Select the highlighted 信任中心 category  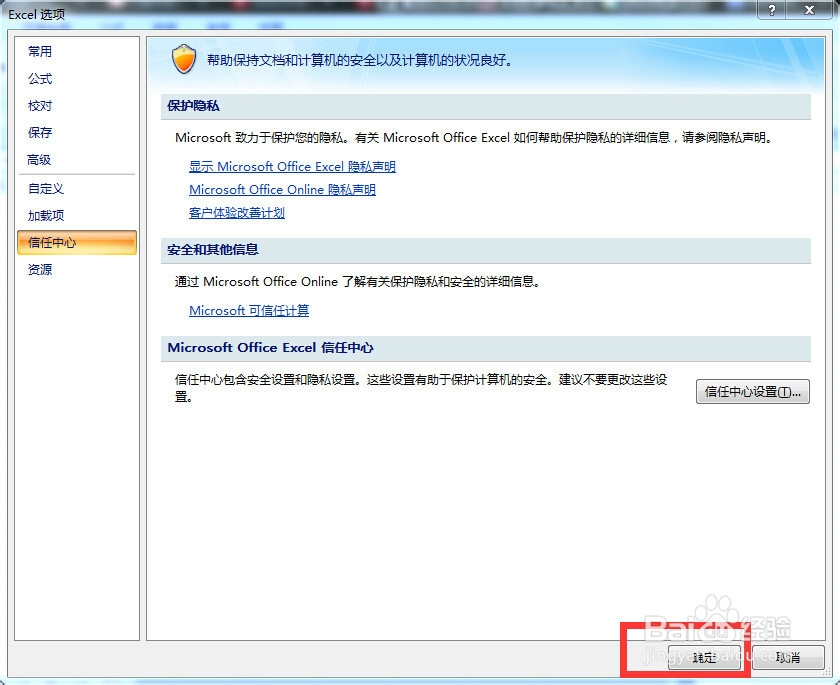(77, 243)
